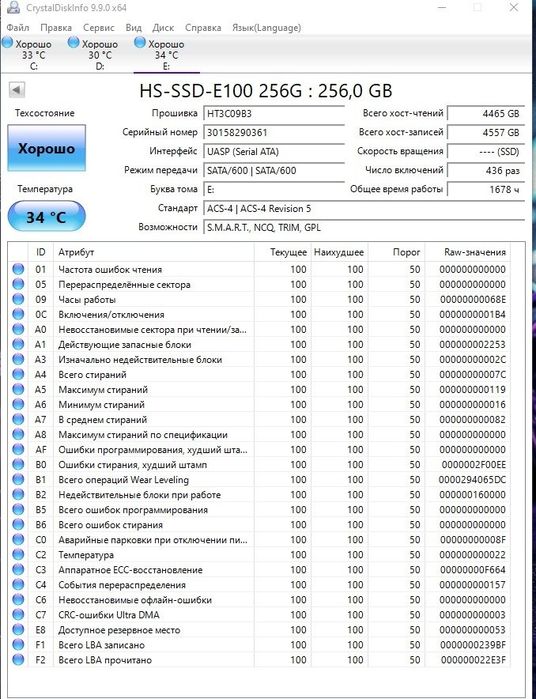Image resolution: width=536 pixels, height=699 pixels.
Task: Click status icon of CRC-ошибки Ultra DMA
Action: pos(18,615)
